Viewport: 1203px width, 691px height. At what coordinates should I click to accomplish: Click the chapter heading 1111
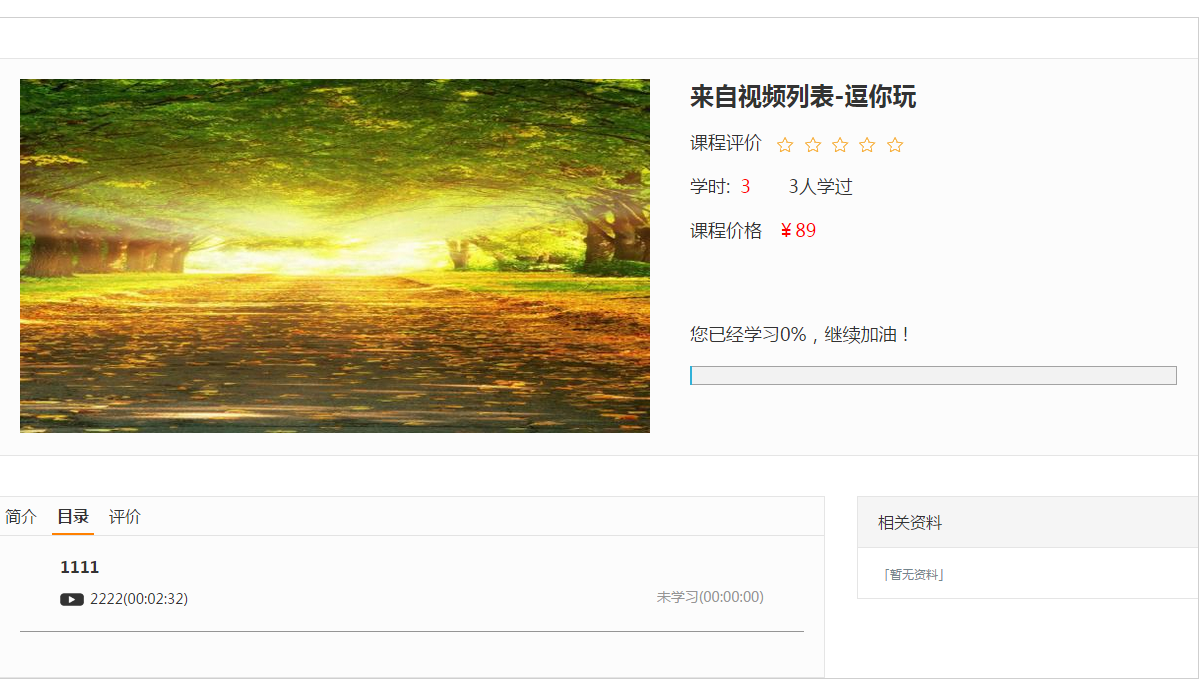80,567
